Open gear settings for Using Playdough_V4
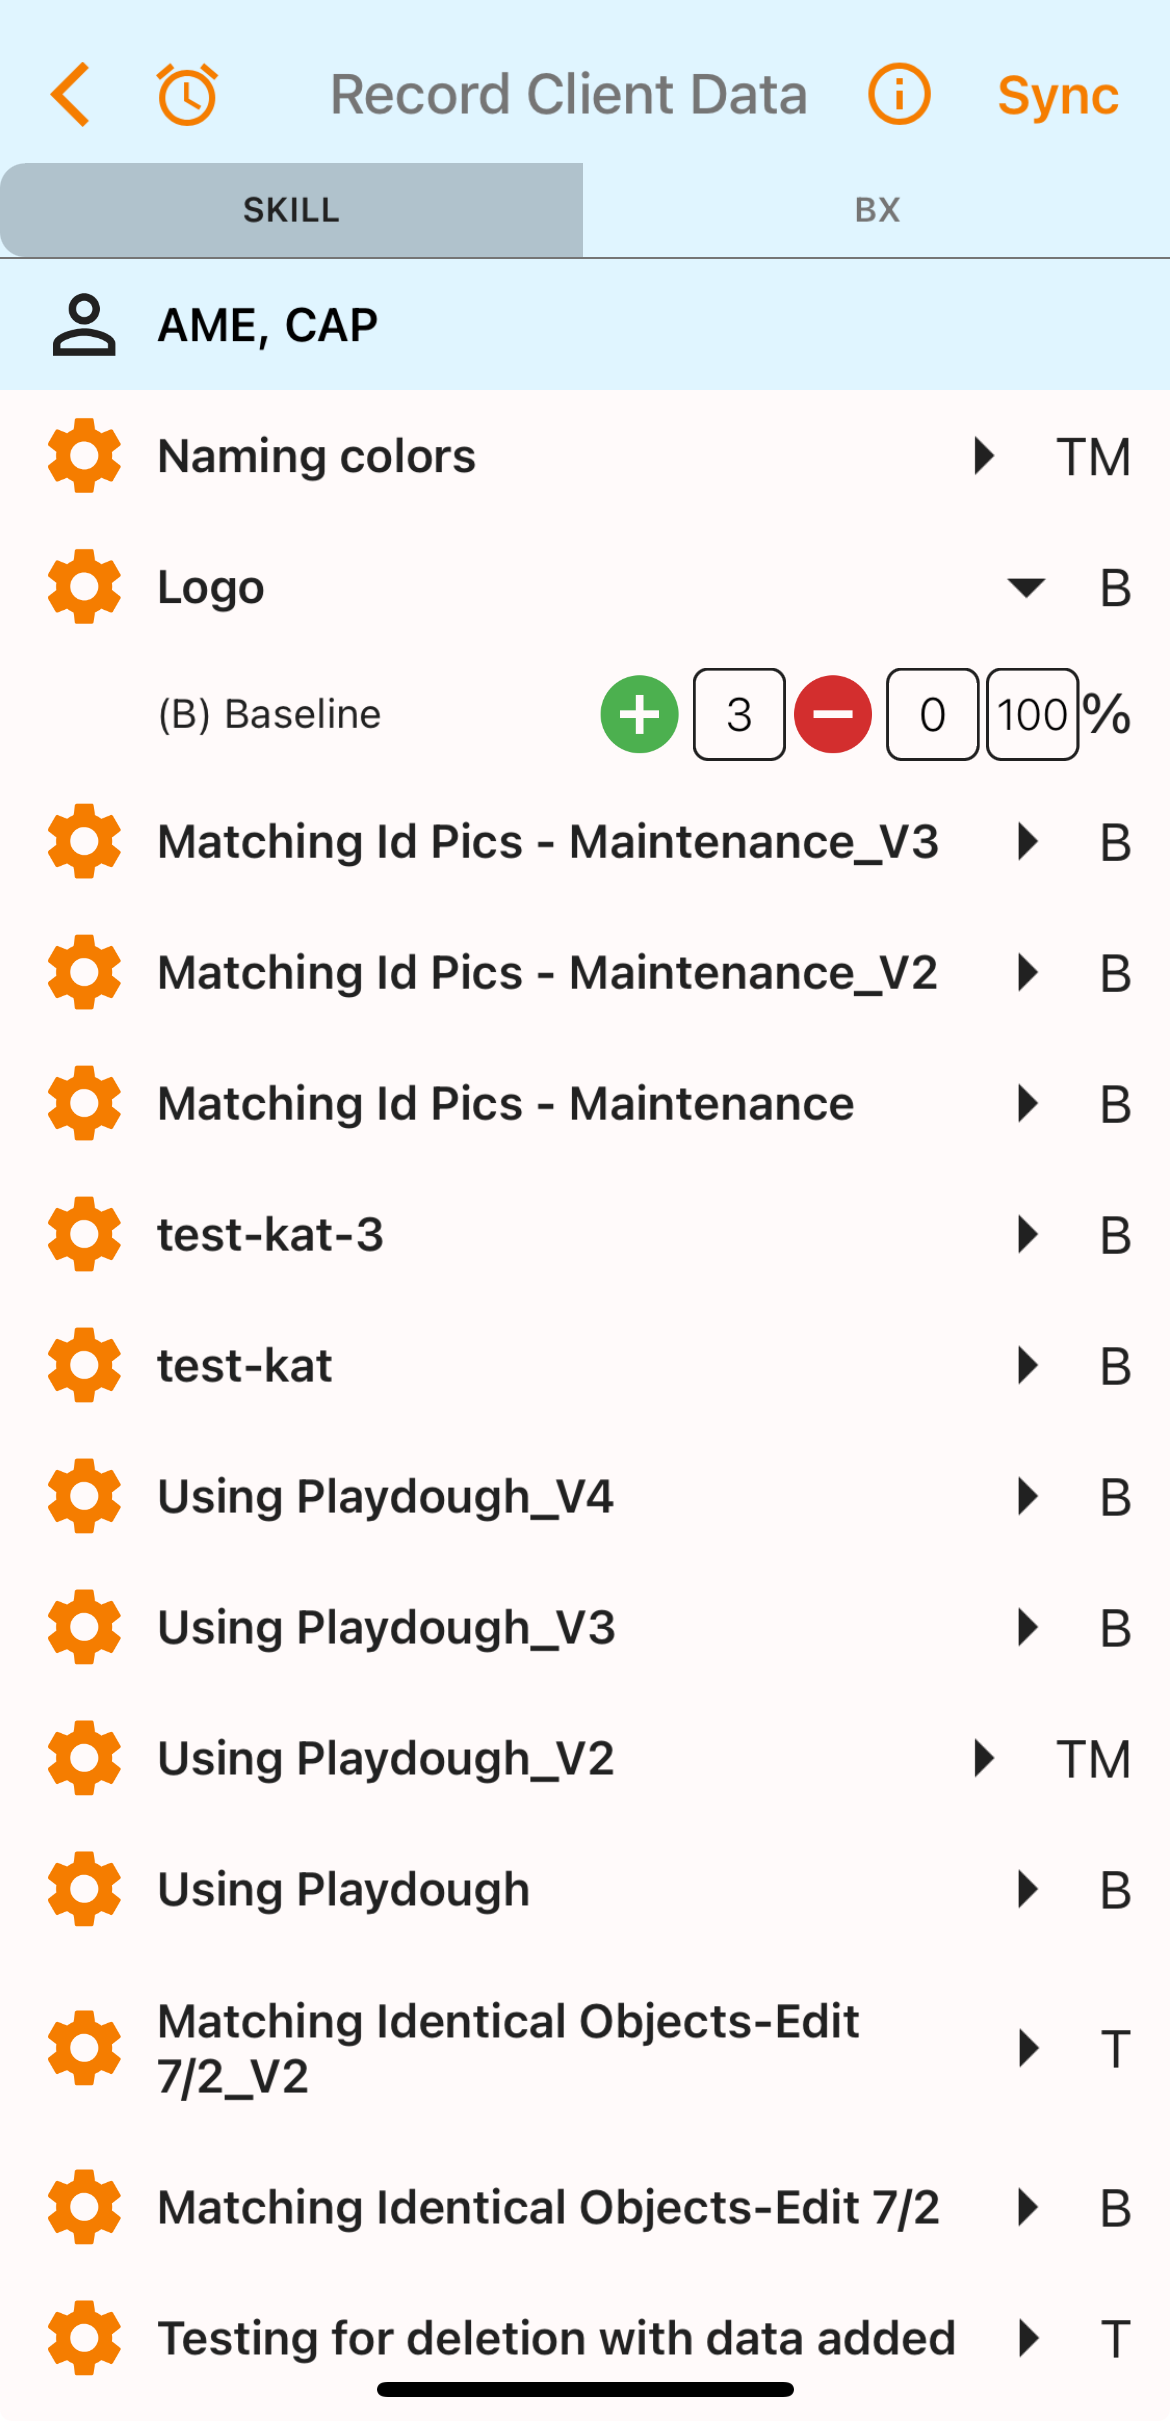The image size is (1170, 2421). (85, 1497)
